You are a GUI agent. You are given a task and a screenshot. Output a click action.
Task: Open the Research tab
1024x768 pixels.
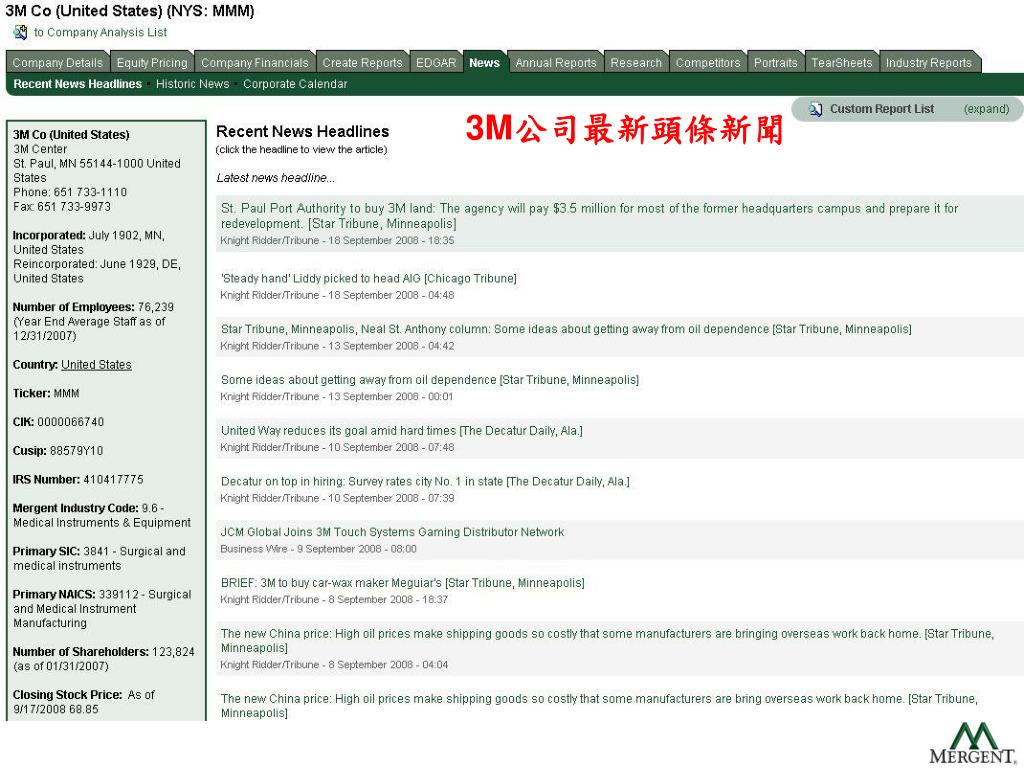(636, 63)
